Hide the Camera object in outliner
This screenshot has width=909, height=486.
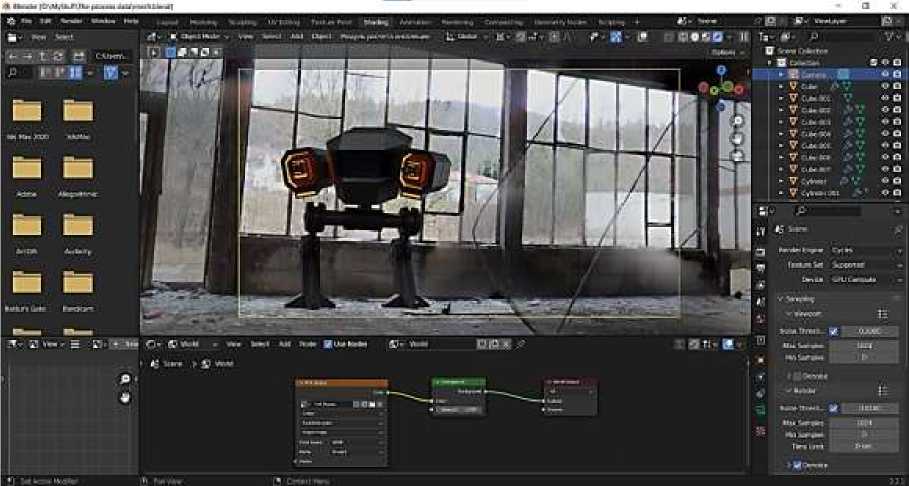coord(884,74)
